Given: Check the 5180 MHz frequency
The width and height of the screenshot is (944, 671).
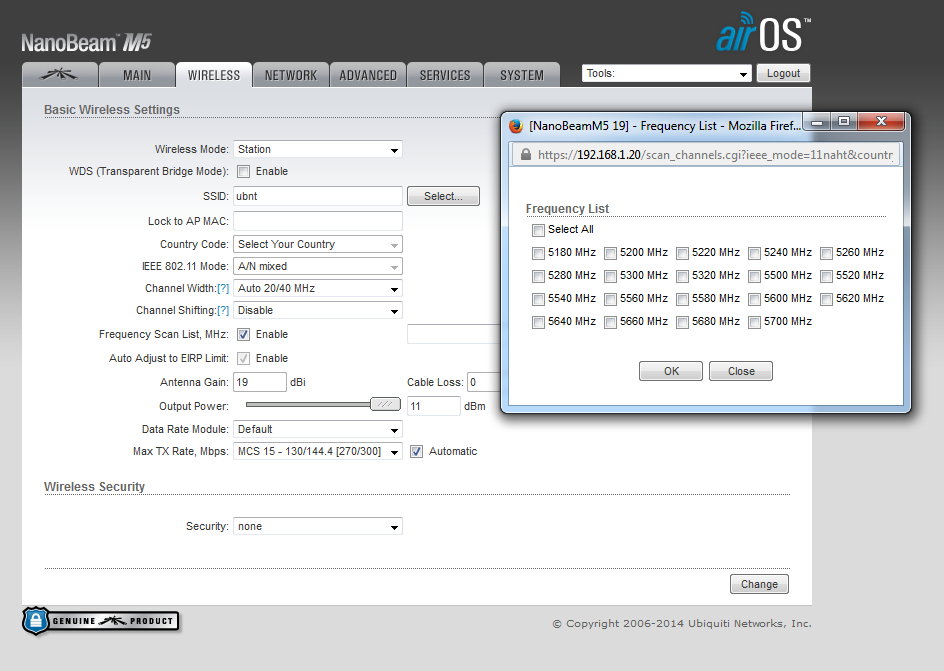Looking at the screenshot, I should pos(538,253).
